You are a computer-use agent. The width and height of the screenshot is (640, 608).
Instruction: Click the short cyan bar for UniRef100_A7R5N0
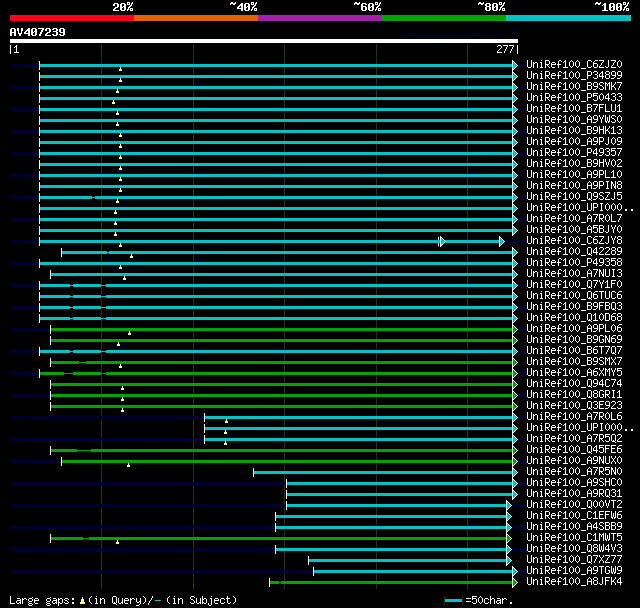tap(383, 473)
